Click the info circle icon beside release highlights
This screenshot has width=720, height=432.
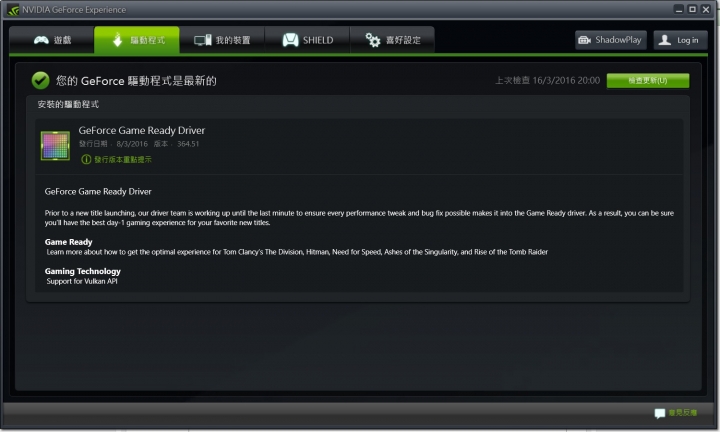(x=86, y=159)
